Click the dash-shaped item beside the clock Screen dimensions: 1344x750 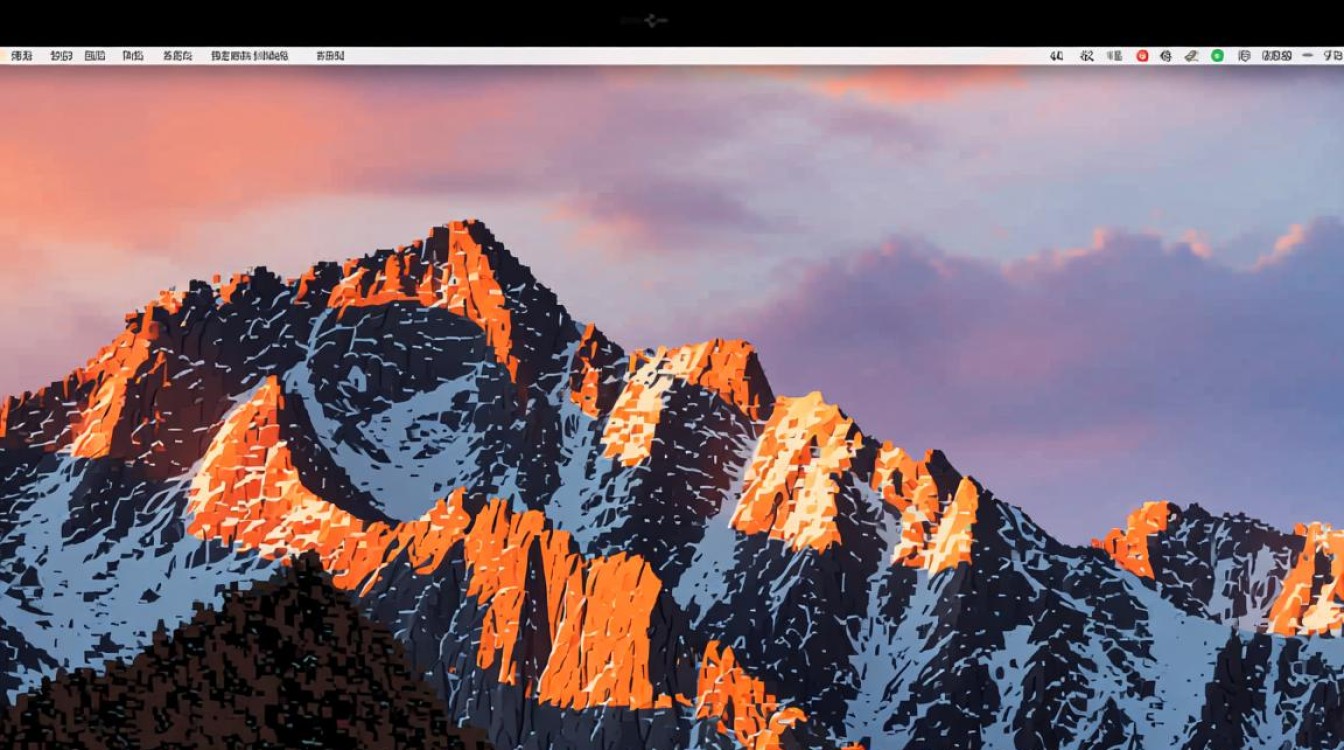(x=1307, y=56)
